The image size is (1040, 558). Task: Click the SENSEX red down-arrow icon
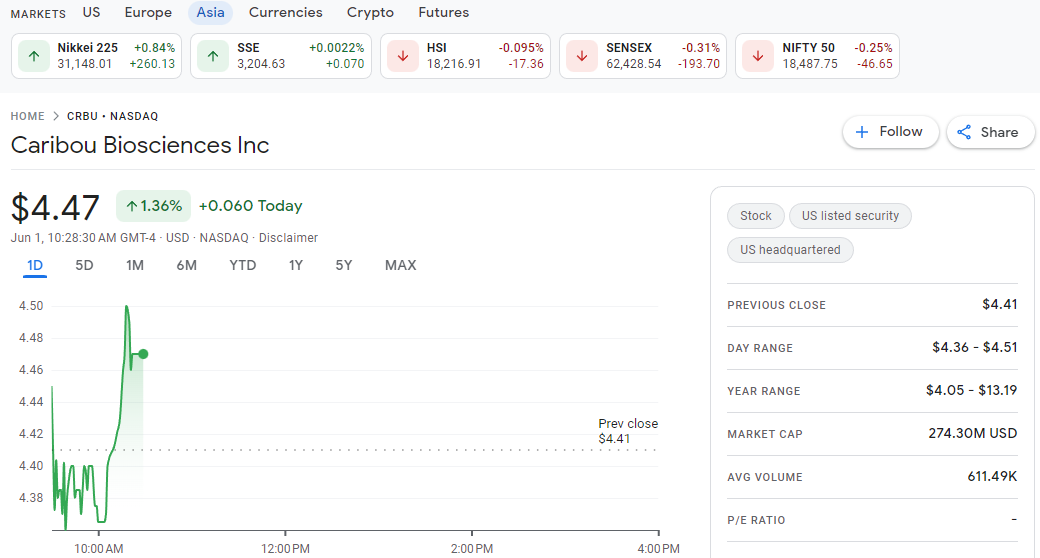tap(582, 56)
